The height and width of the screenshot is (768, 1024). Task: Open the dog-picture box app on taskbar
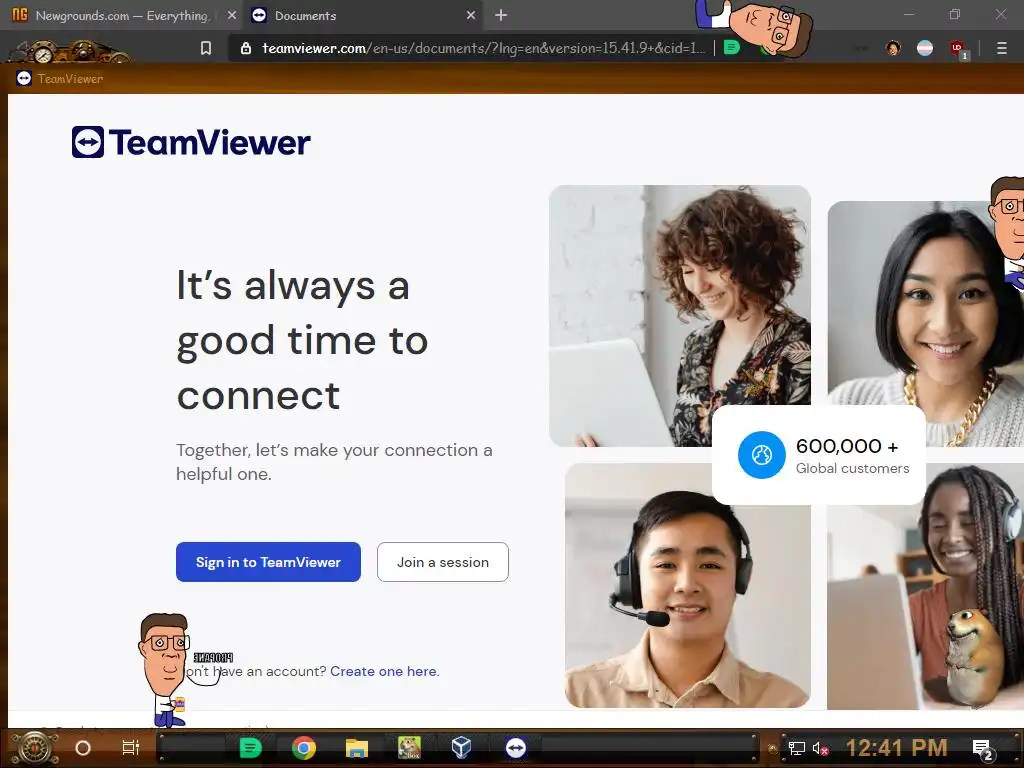pos(409,748)
